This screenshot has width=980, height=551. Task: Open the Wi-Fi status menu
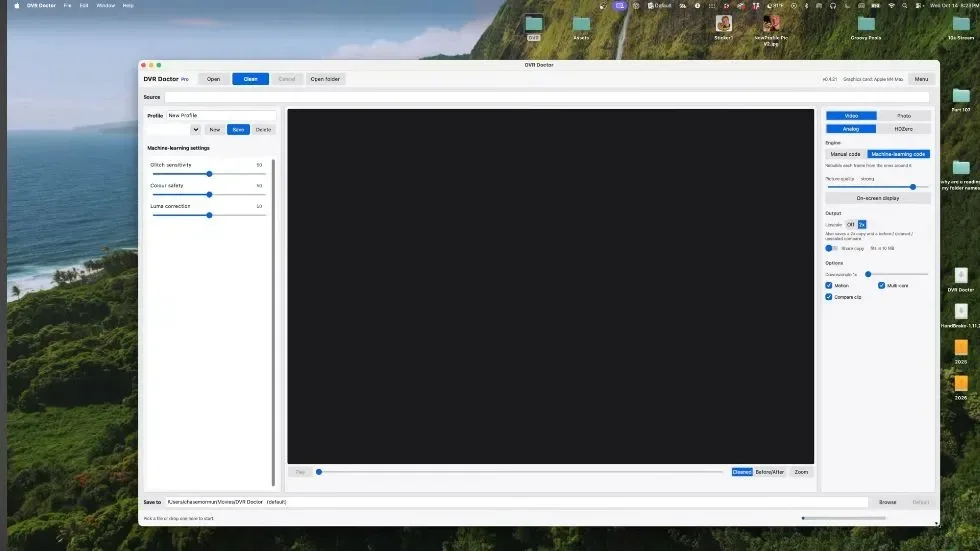891,6
